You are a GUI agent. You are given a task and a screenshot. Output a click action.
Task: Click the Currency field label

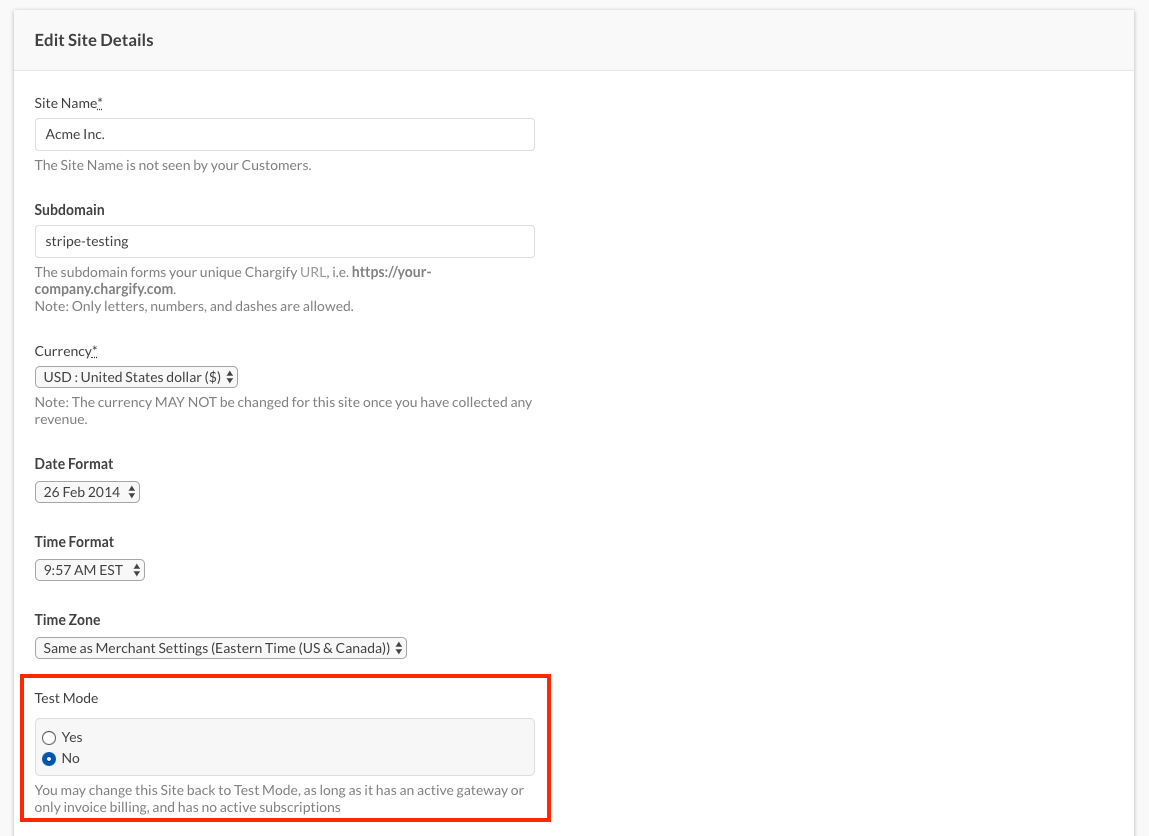point(66,351)
